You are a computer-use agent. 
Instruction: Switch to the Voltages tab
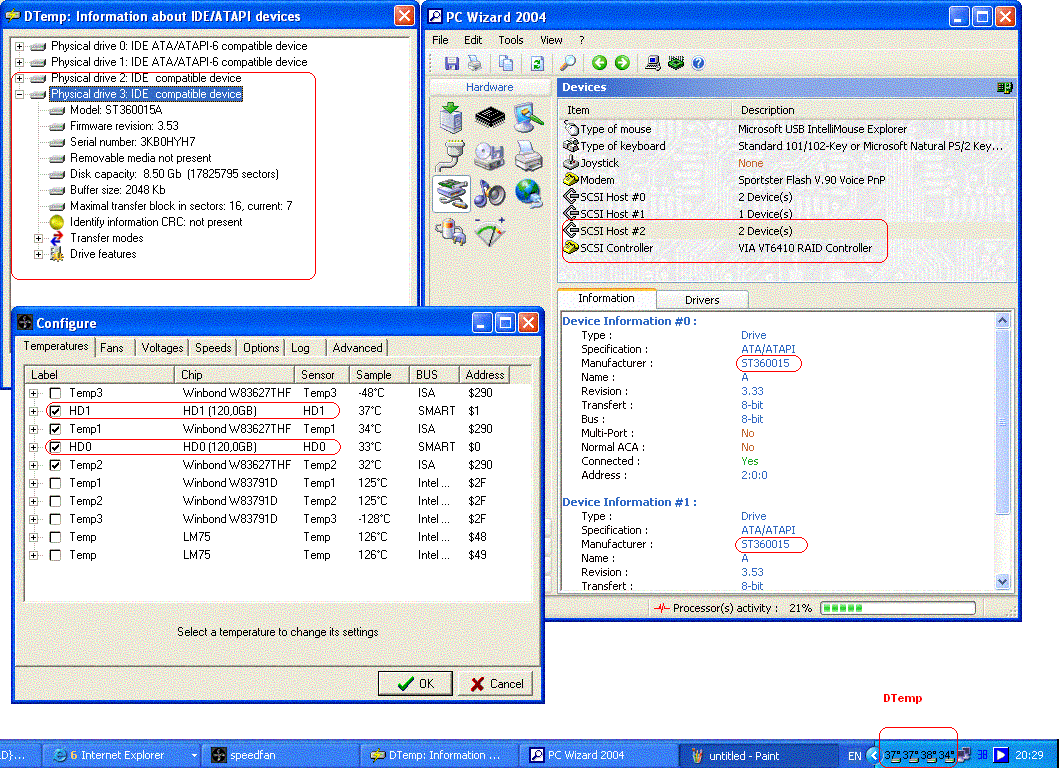162,347
